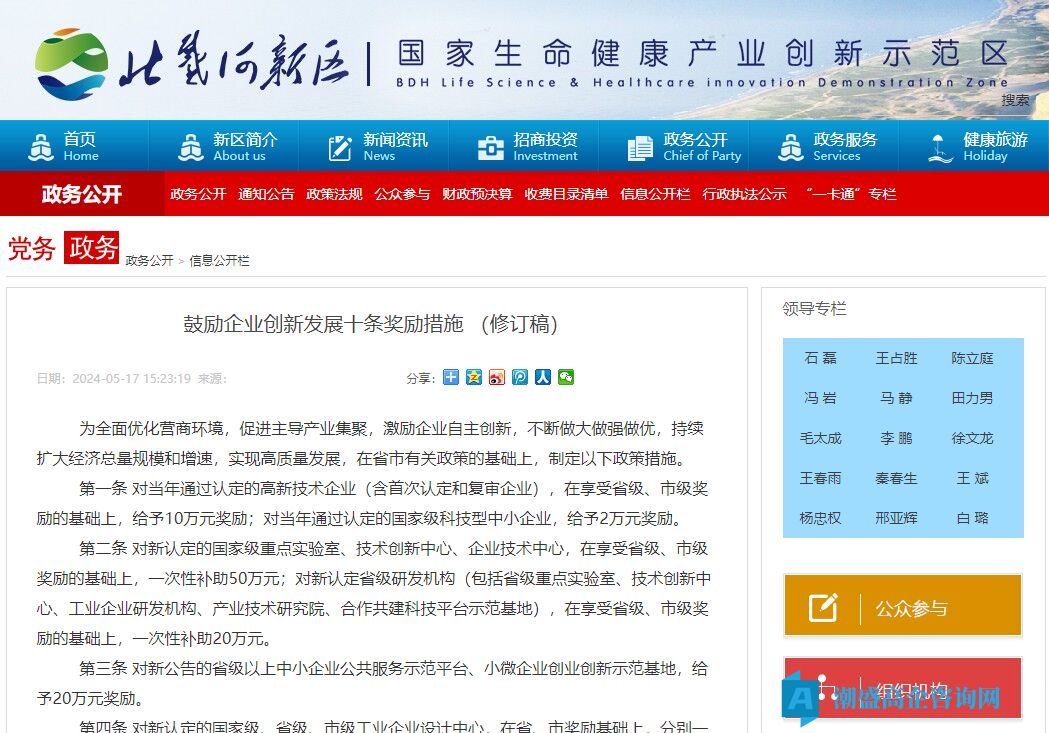The width and height of the screenshot is (1049, 733).
Task: Click 信息公开栏 in the breadcrumb
Action: (219, 261)
